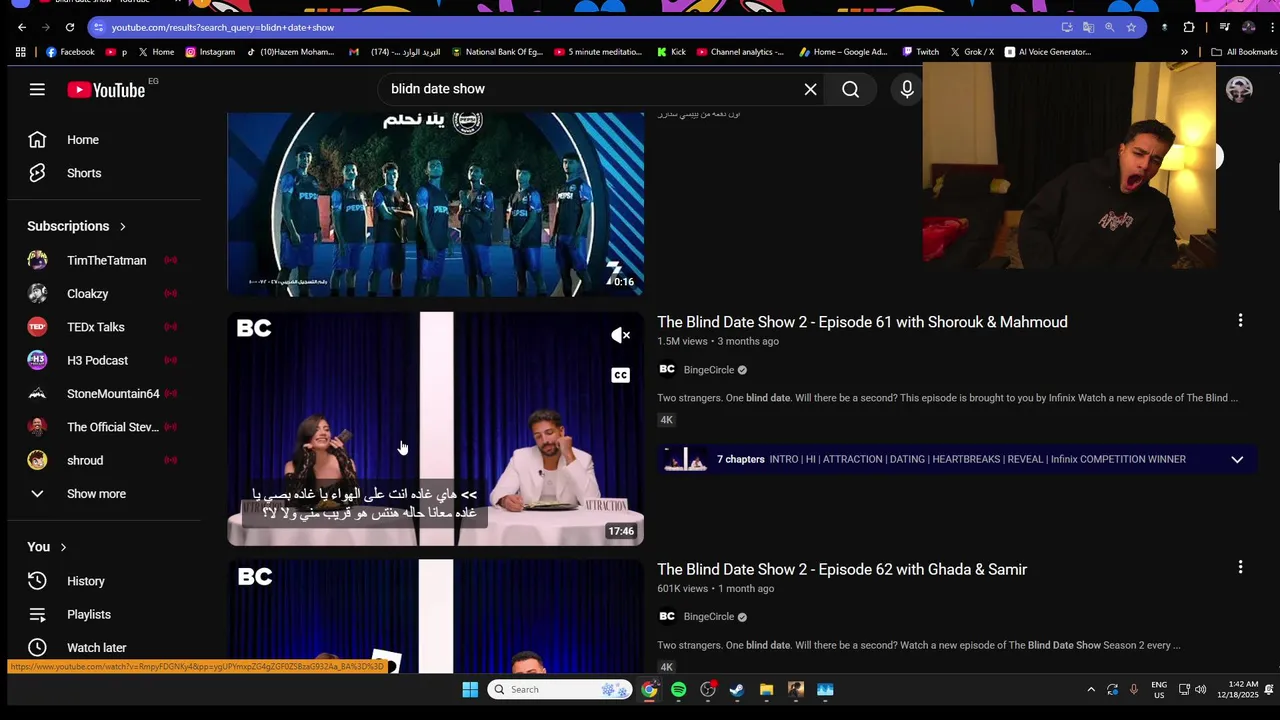
Task: Open Episode 62 Ghada & Samir thumbnail
Action: [436, 617]
